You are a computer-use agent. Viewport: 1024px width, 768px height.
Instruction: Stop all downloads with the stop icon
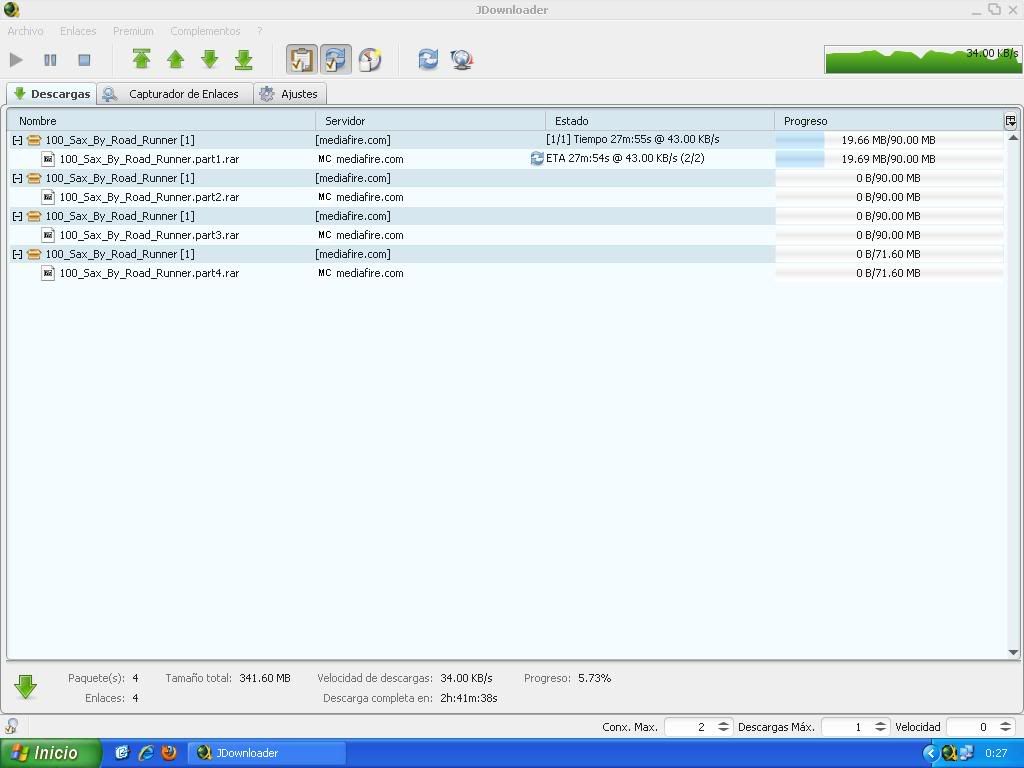(84, 60)
